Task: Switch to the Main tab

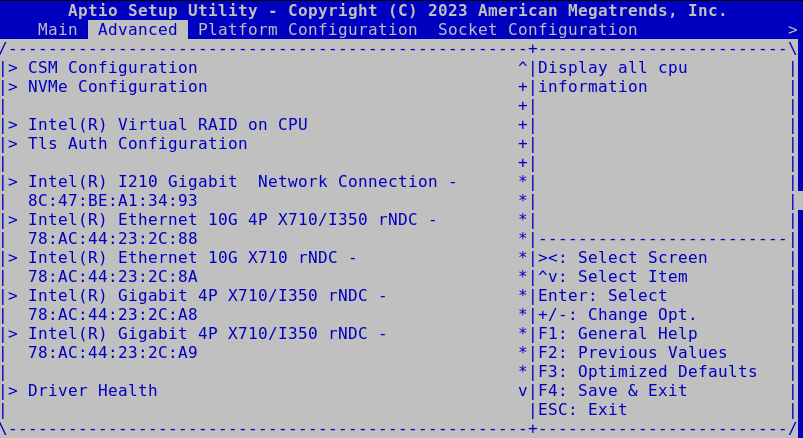Action: (x=57, y=30)
